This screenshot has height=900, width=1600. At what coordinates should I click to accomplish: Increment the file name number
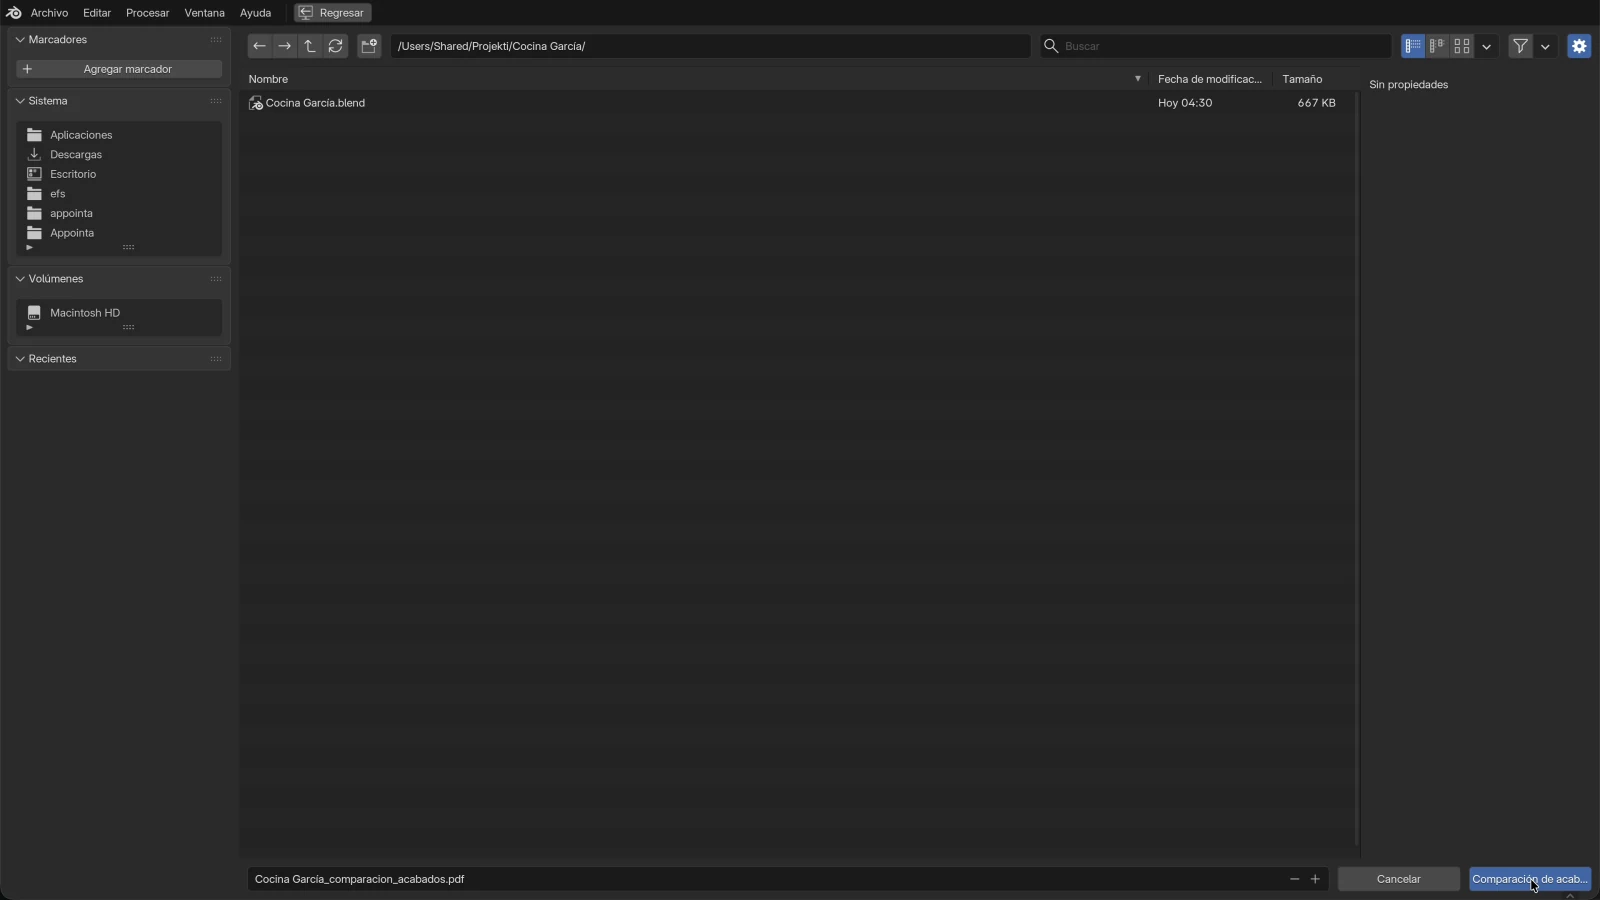coord(1315,879)
